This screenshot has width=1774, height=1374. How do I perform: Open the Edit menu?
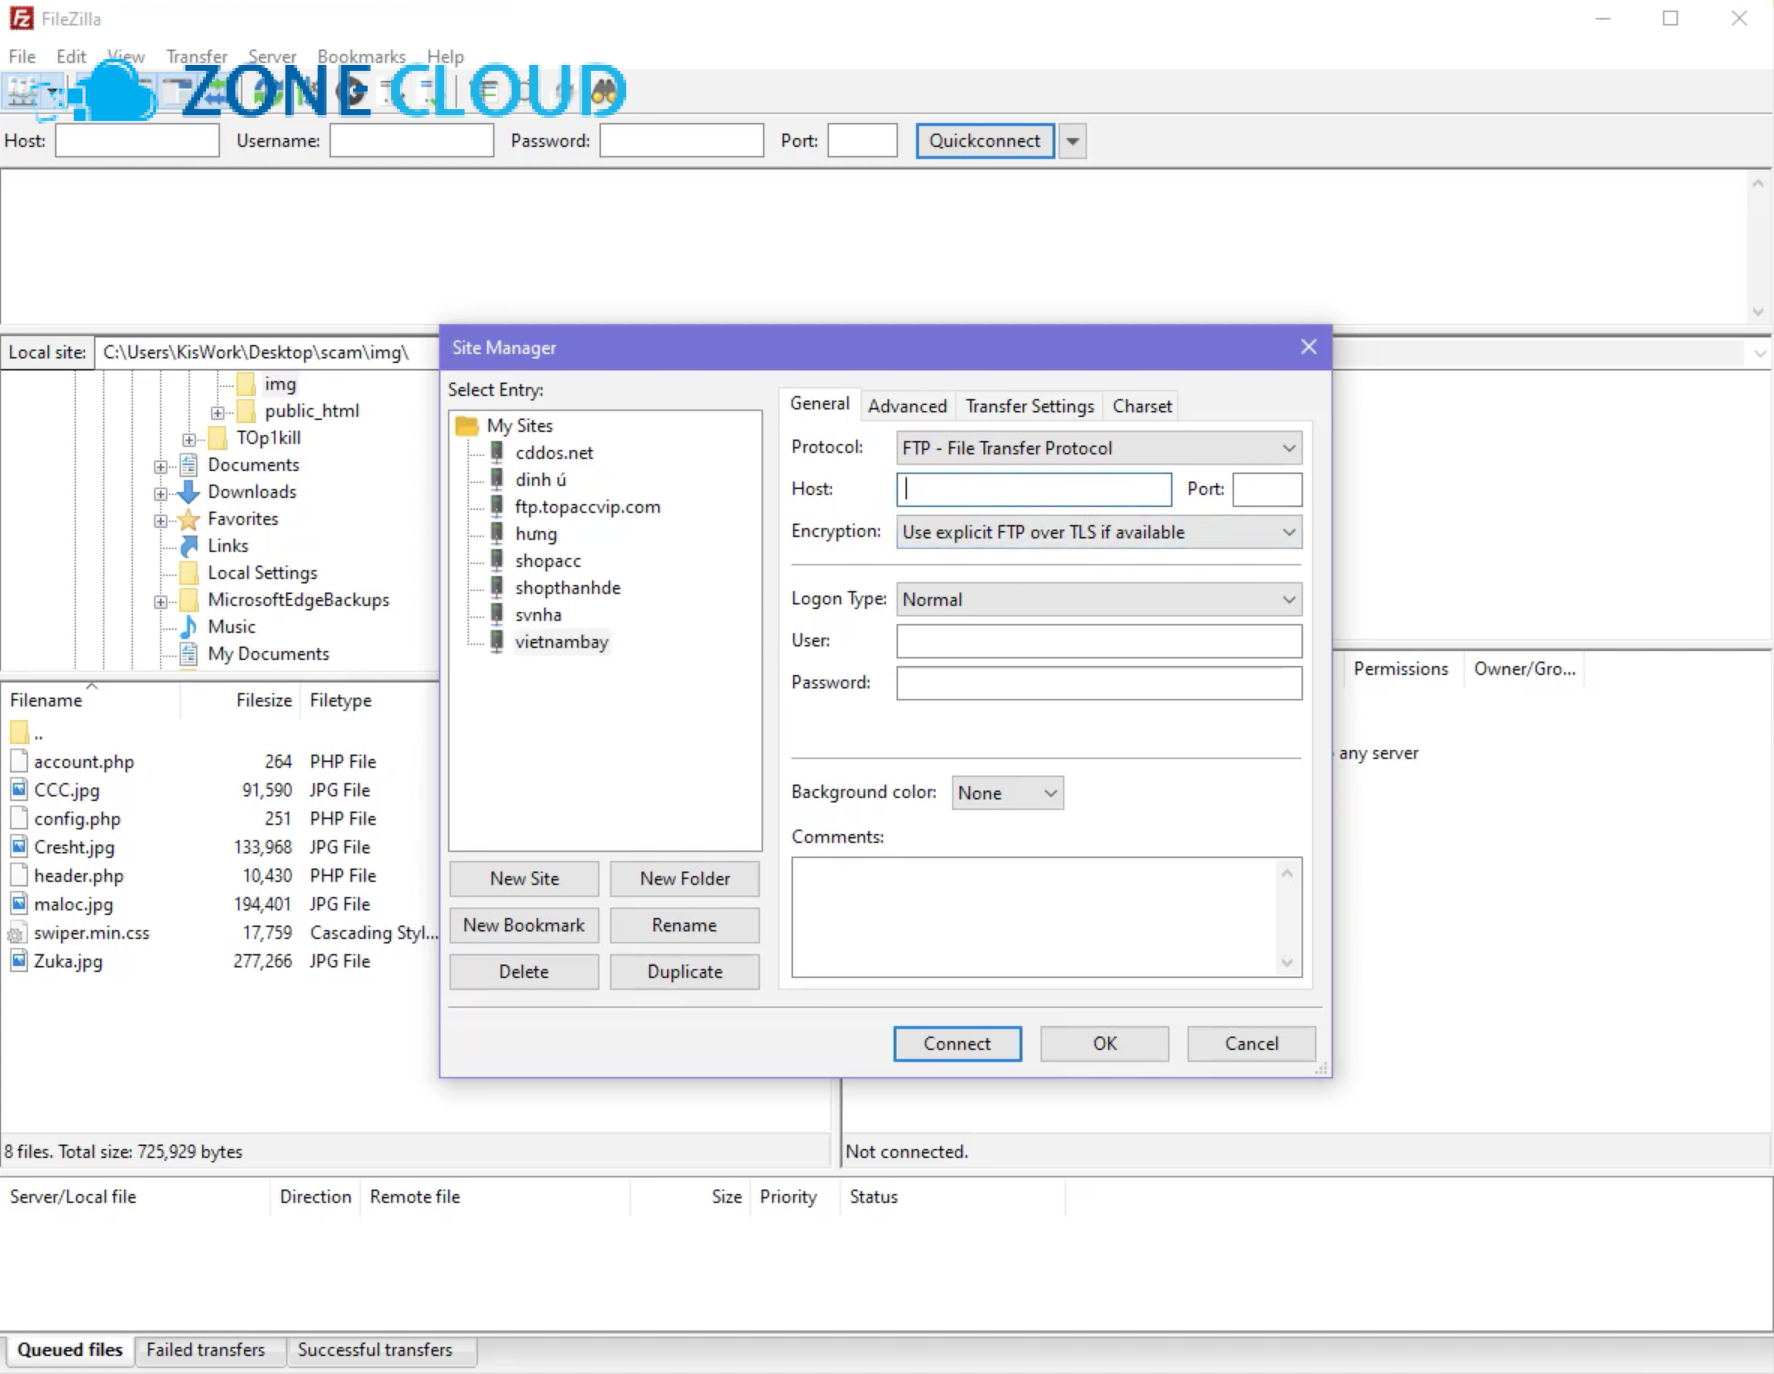click(x=71, y=56)
